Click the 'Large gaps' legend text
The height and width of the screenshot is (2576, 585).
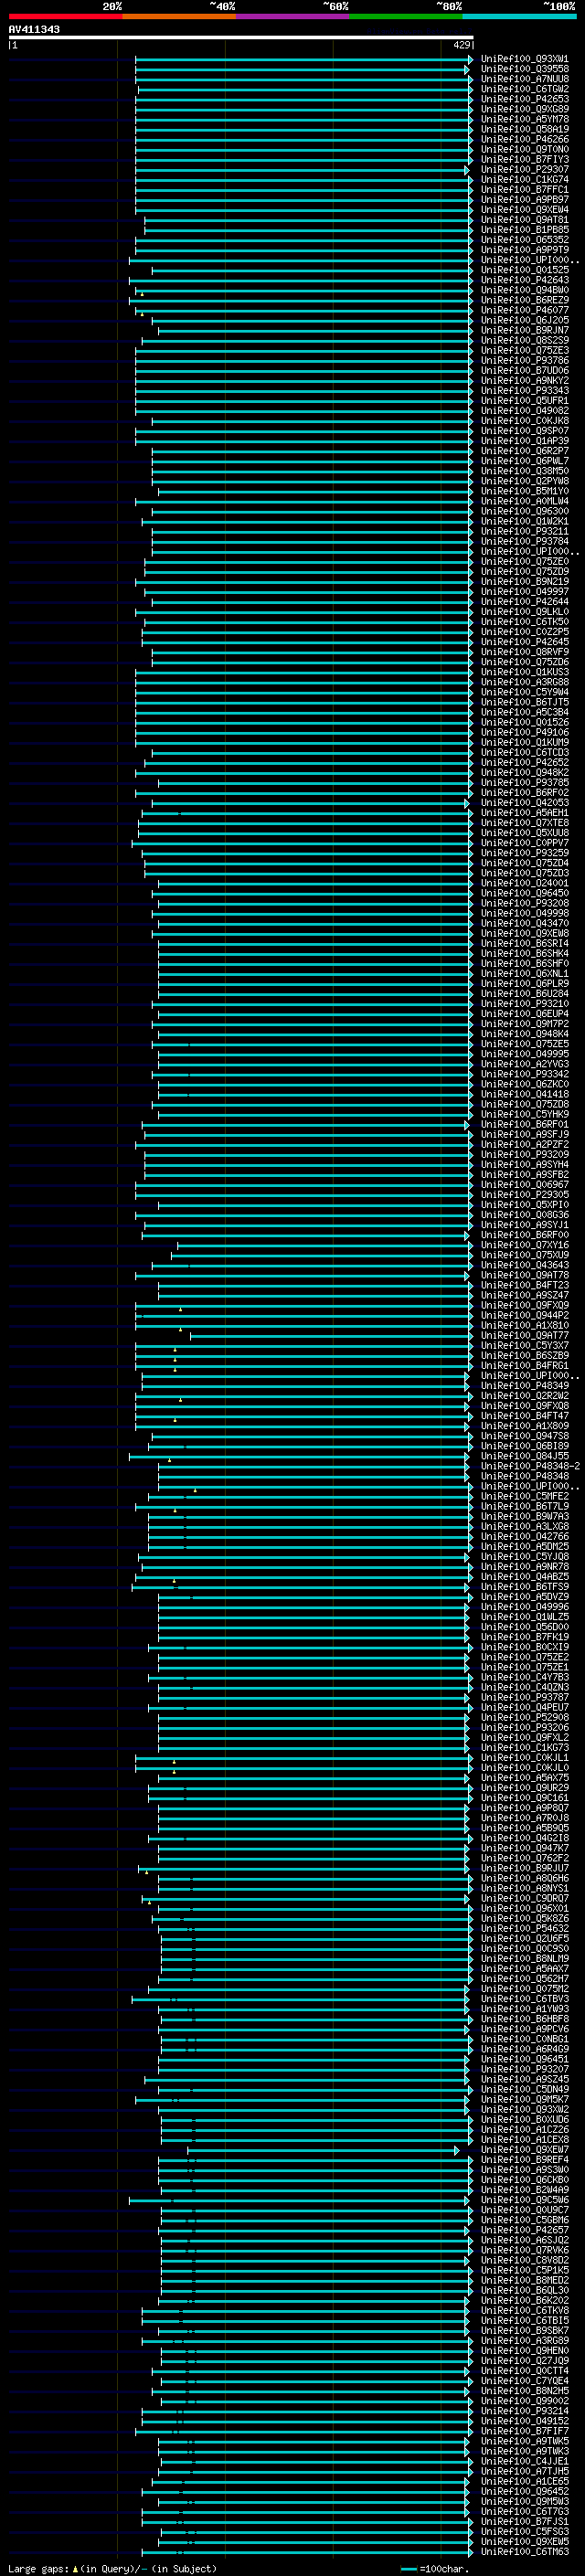click(x=38, y=2568)
